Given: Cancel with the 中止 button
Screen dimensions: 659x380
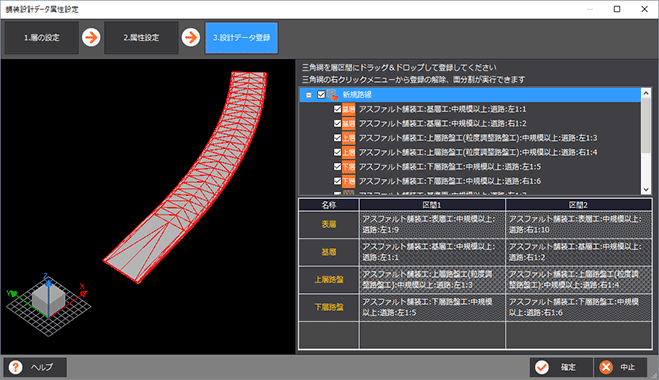Looking at the screenshot, I should 620,367.
